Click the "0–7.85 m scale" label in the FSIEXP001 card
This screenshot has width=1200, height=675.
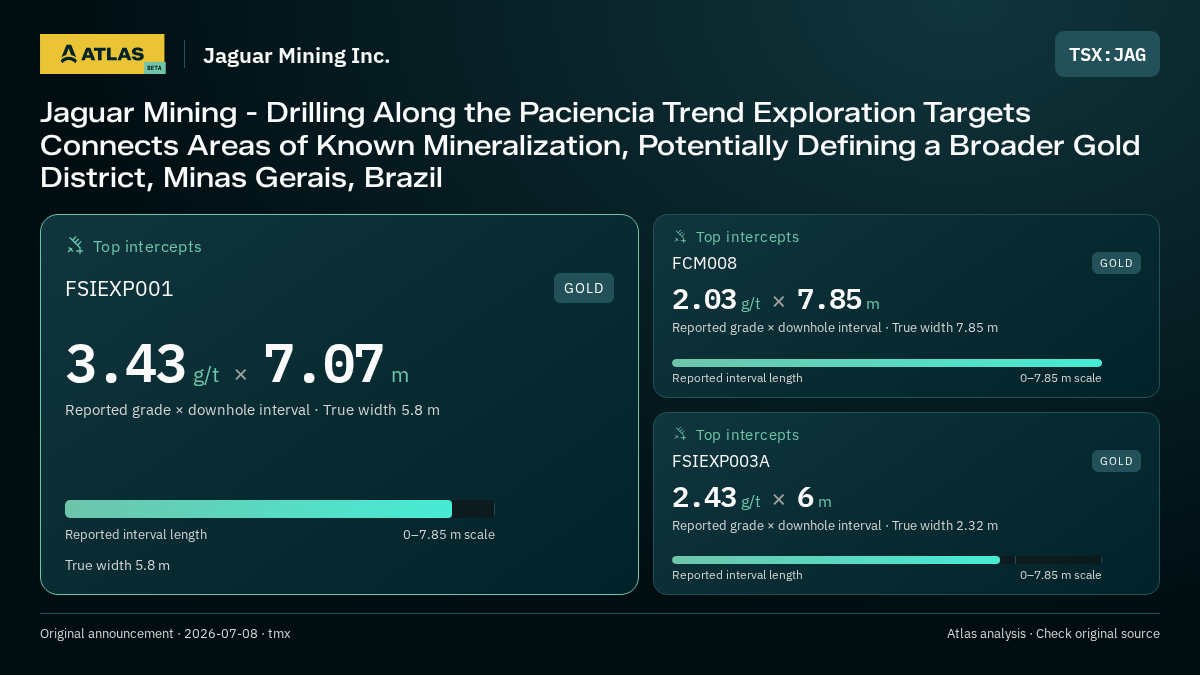coord(449,534)
